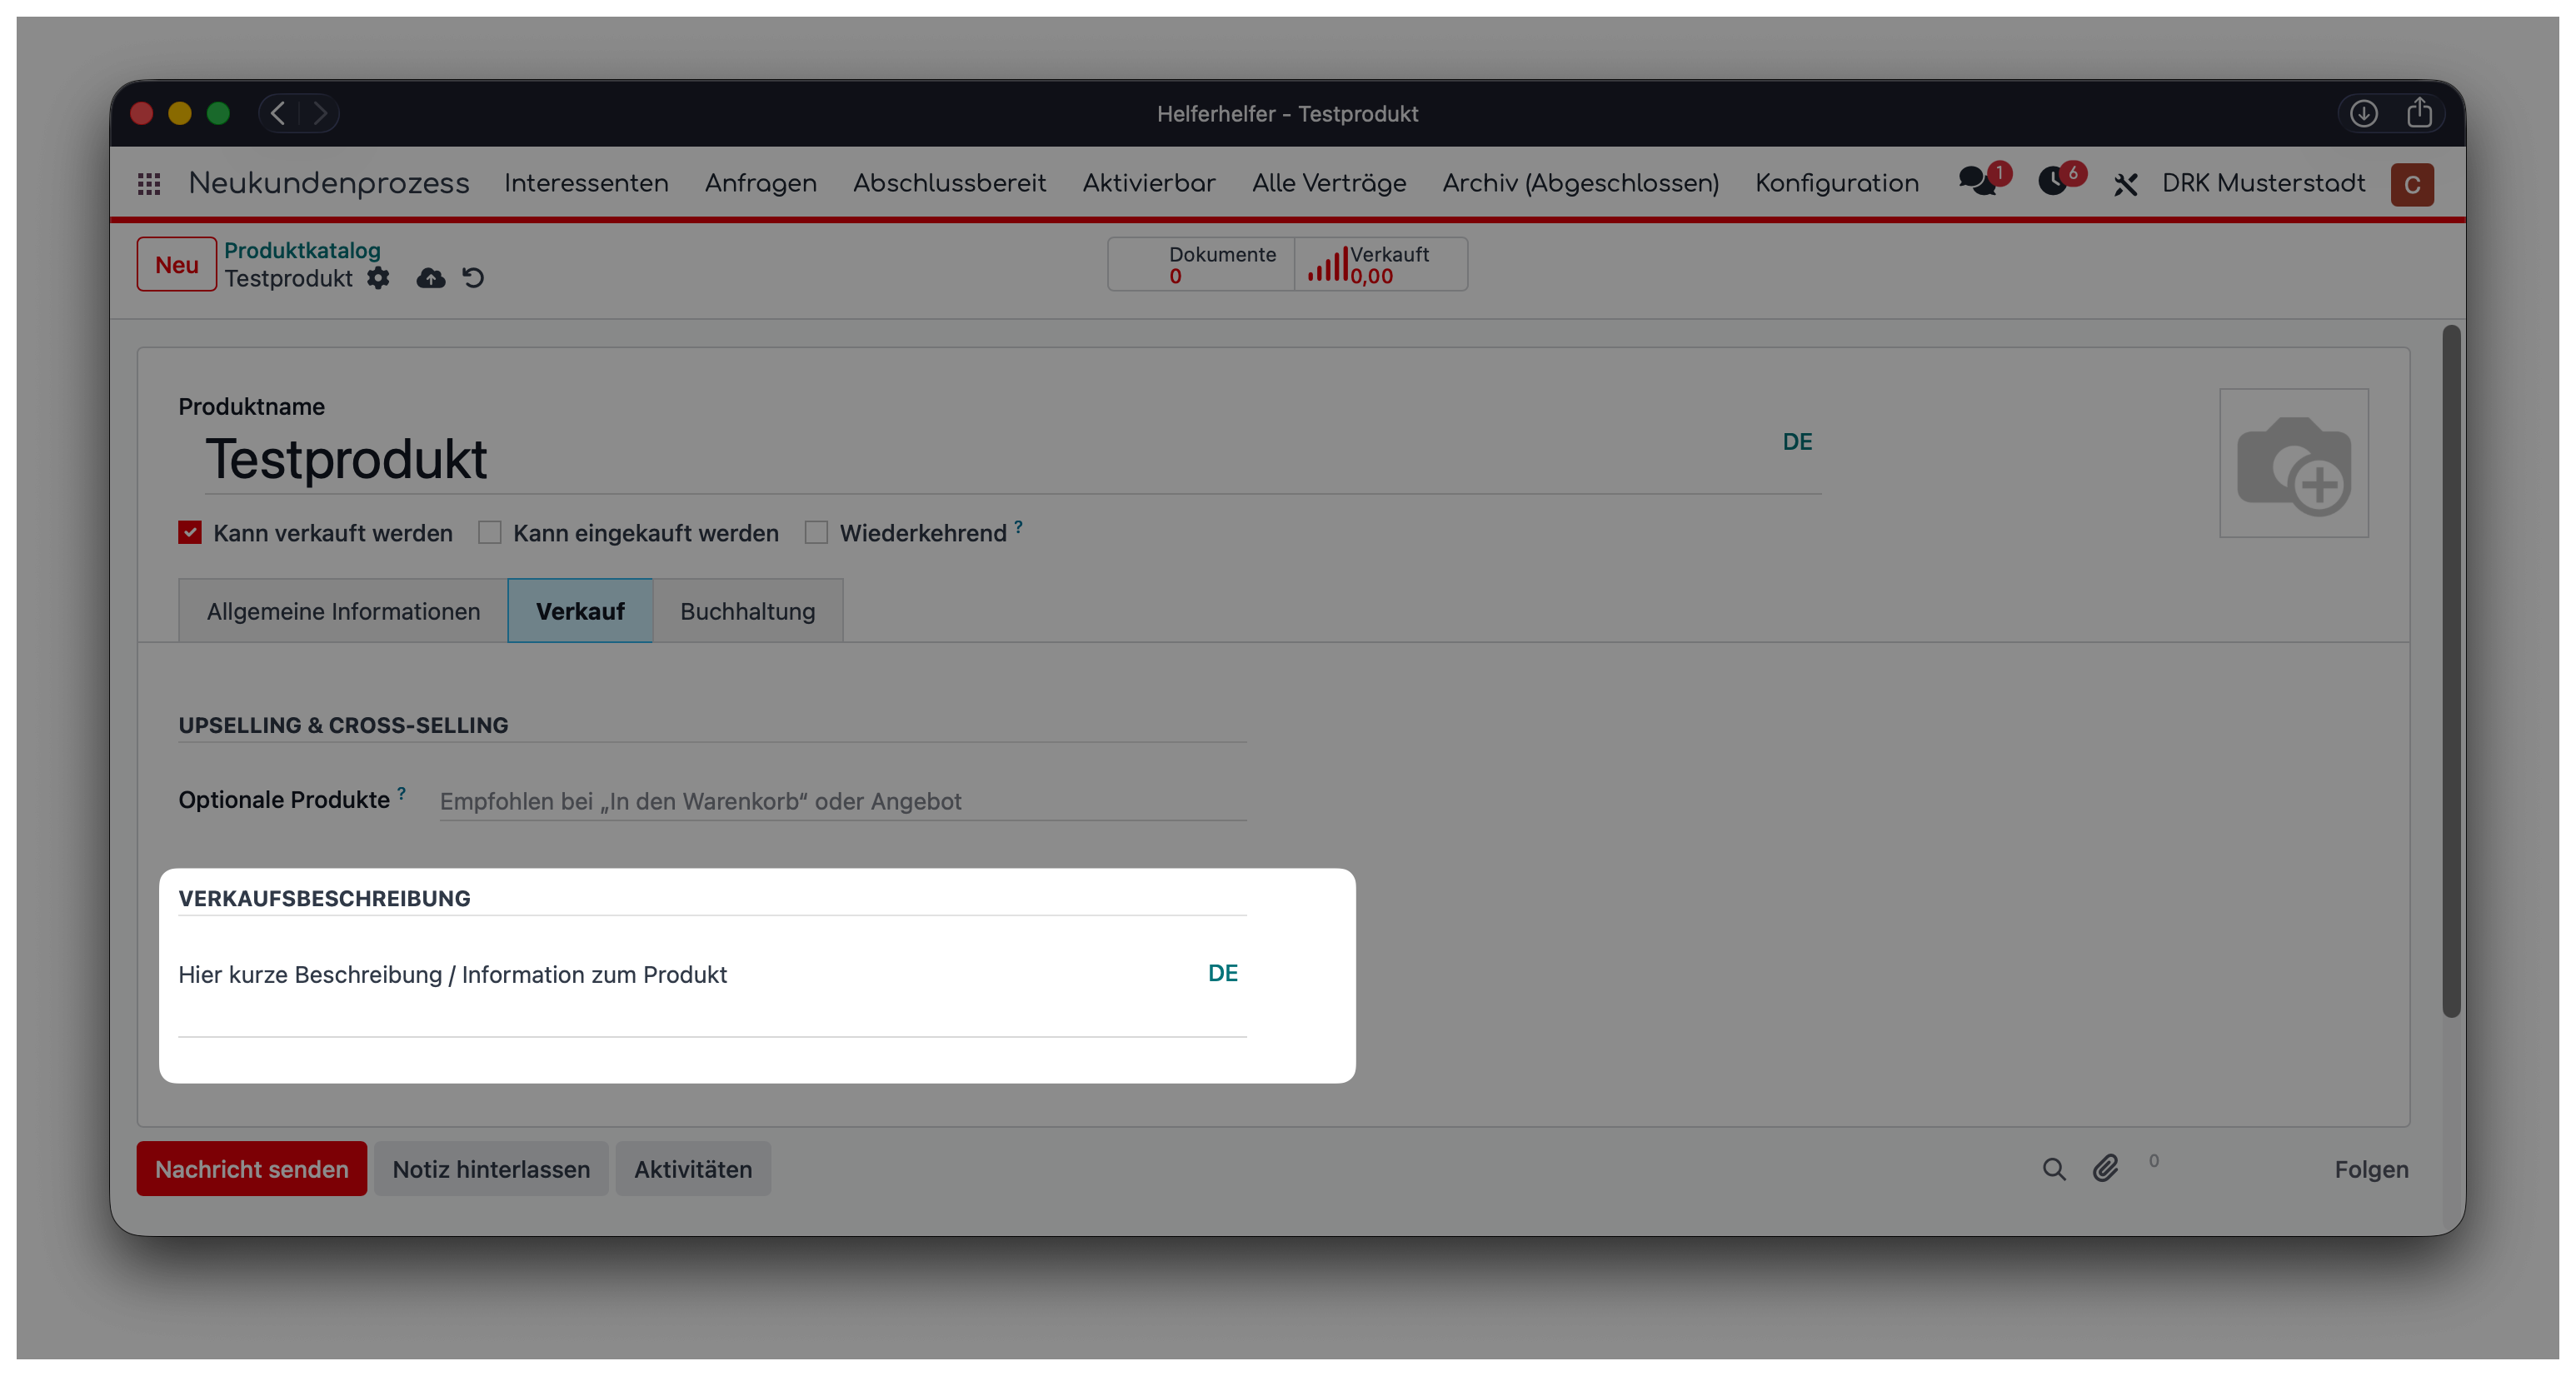Open the Verkauft bar chart stat button
Image resolution: width=2576 pixels, height=1376 pixels.
coord(1381,264)
